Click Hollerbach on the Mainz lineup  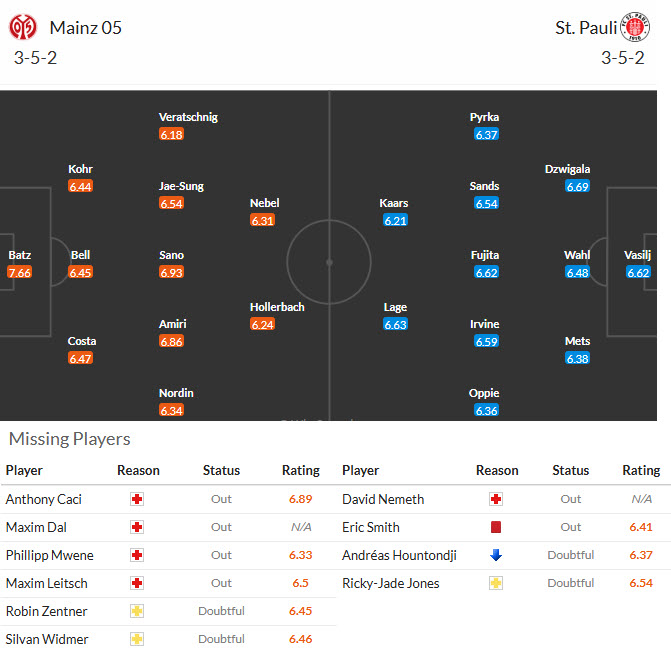point(277,307)
